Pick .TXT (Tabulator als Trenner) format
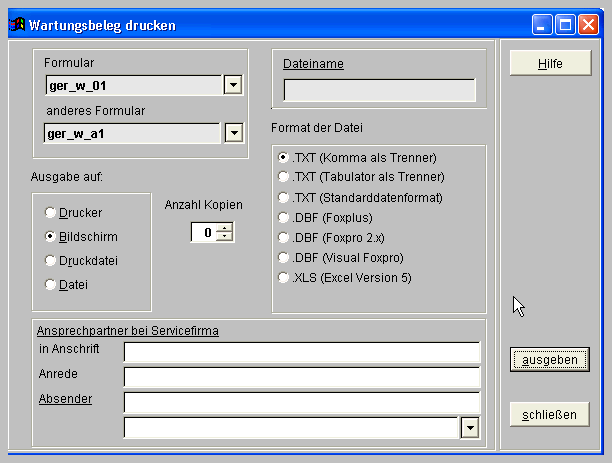Image resolution: width=612 pixels, height=463 pixels. pos(284,177)
